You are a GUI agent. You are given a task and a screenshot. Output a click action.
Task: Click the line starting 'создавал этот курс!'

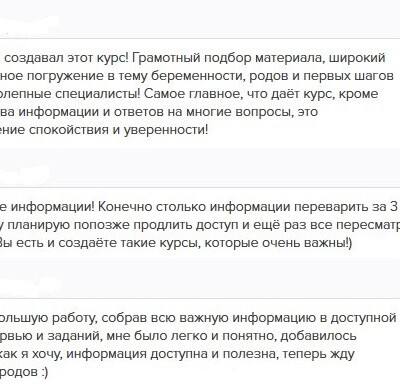(x=195, y=58)
